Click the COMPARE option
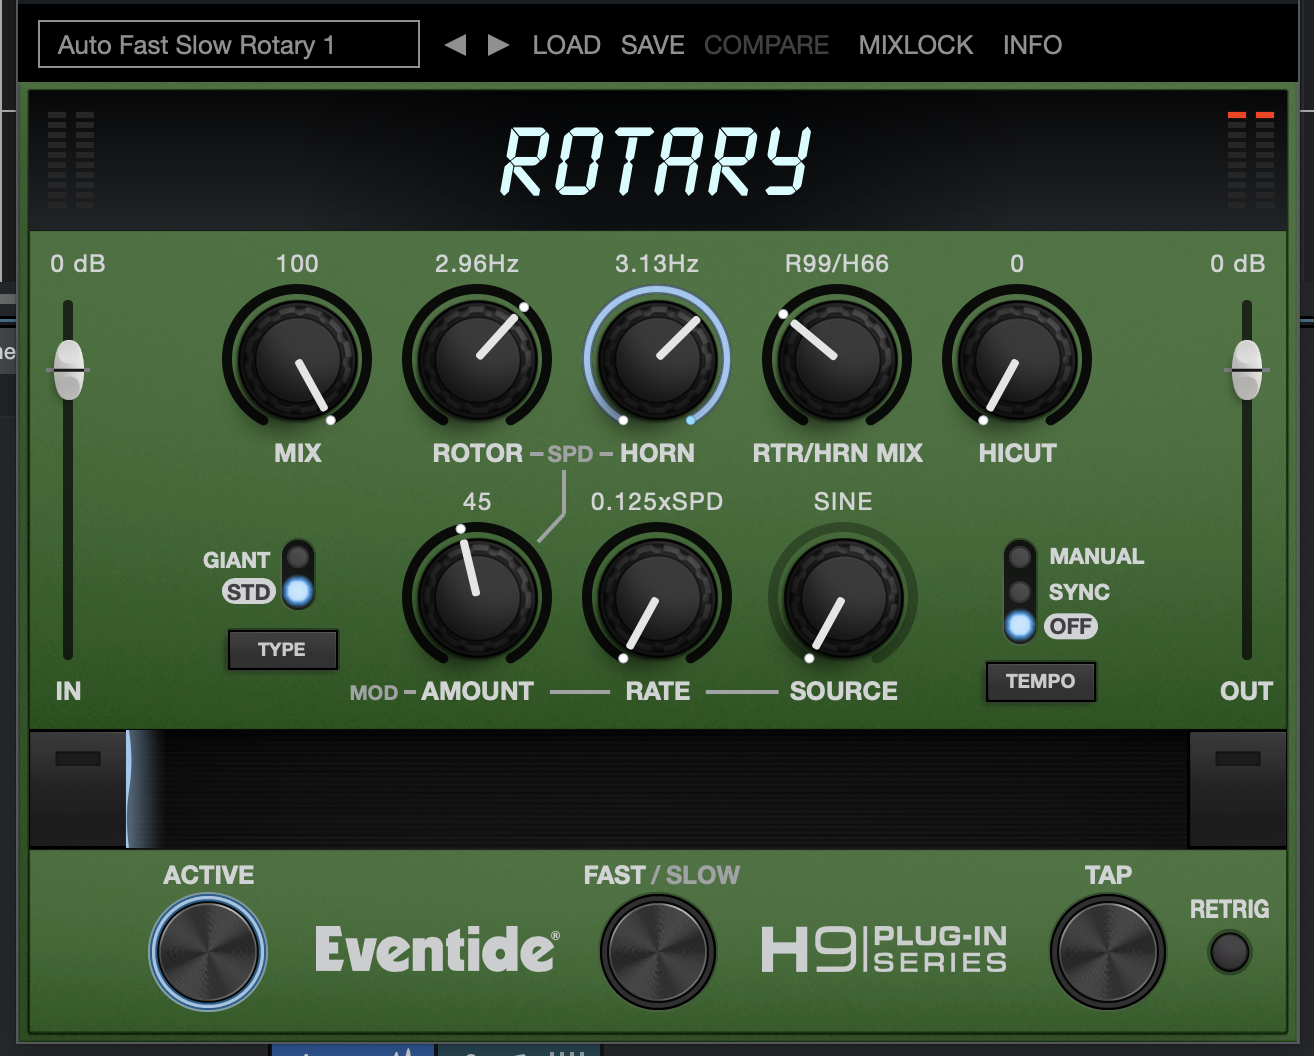This screenshot has width=1314, height=1056. [766, 45]
